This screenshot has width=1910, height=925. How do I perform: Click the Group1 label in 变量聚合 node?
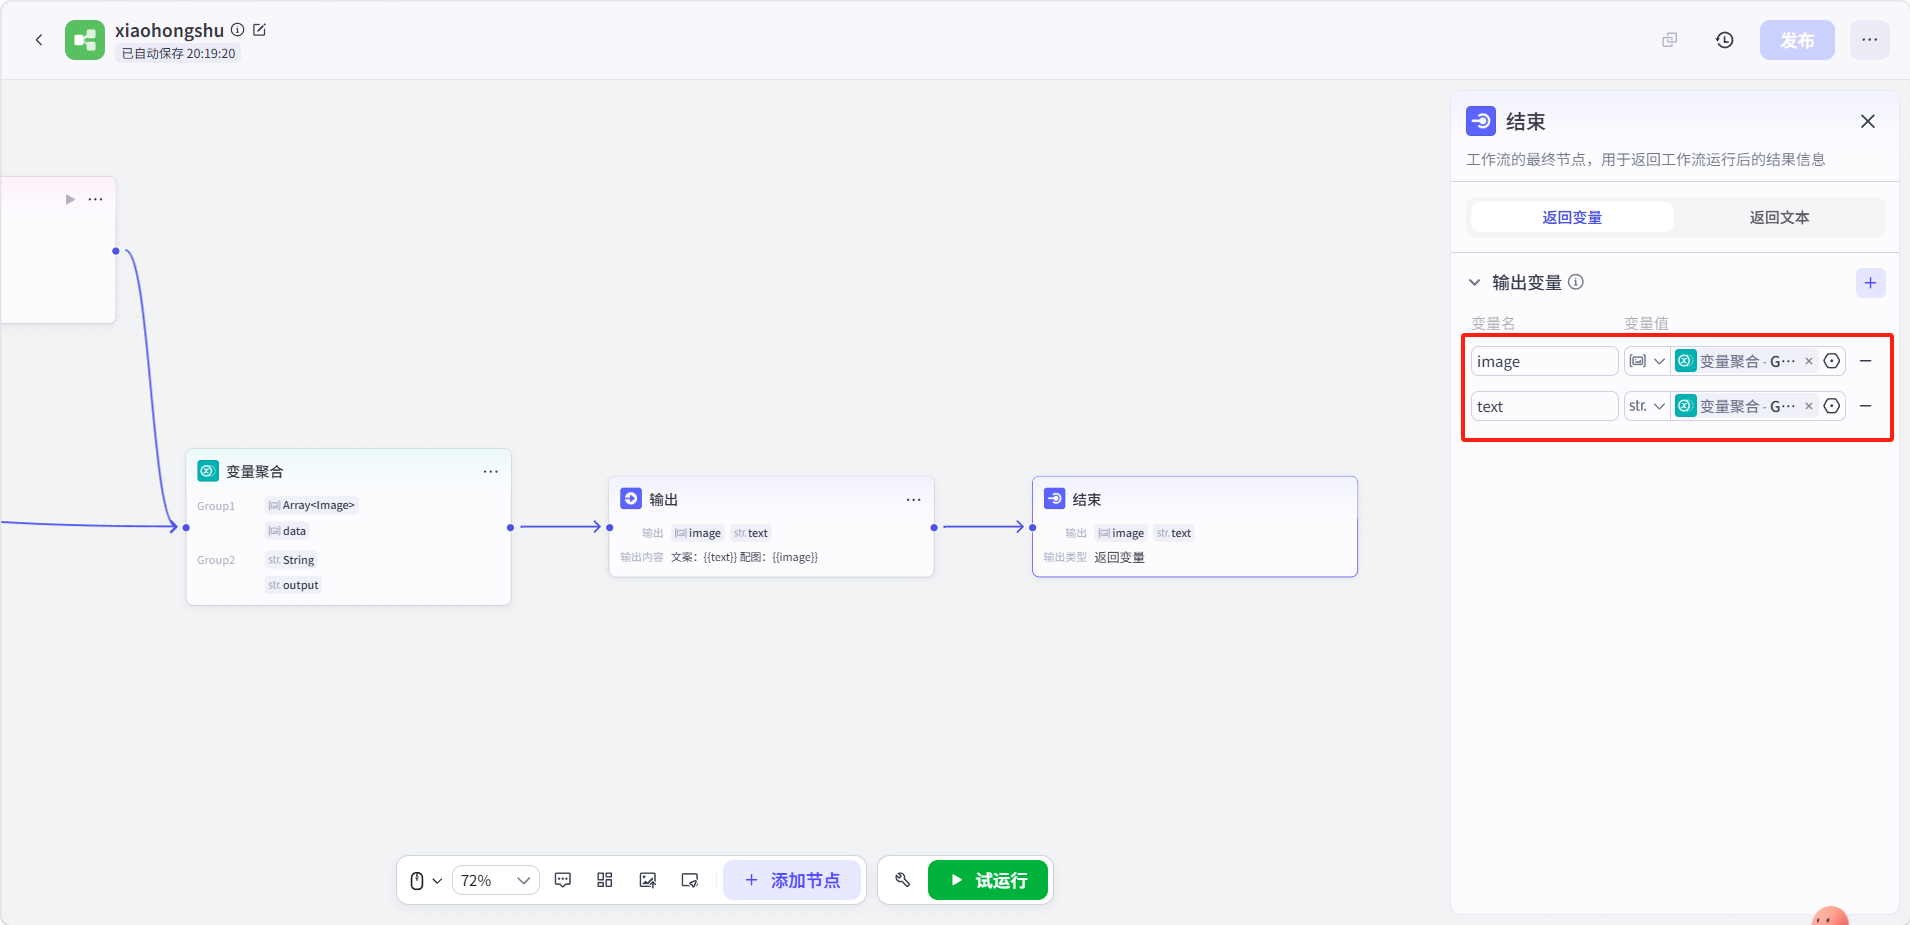(x=216, y=506)
